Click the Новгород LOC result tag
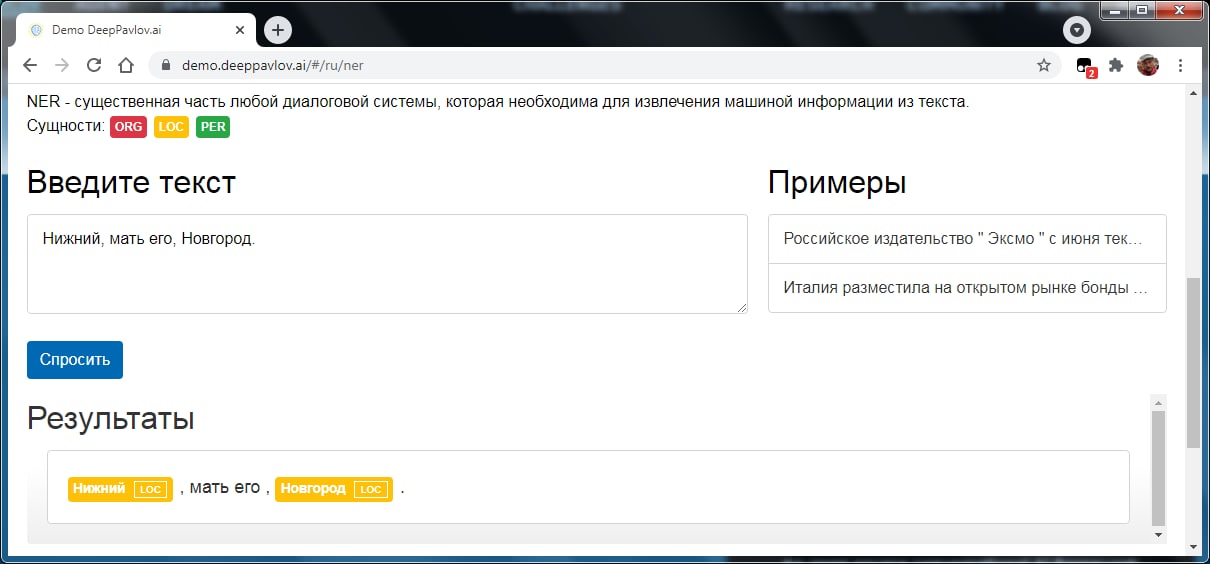Viewport: 1210px width, 564px height. (334, 489)
